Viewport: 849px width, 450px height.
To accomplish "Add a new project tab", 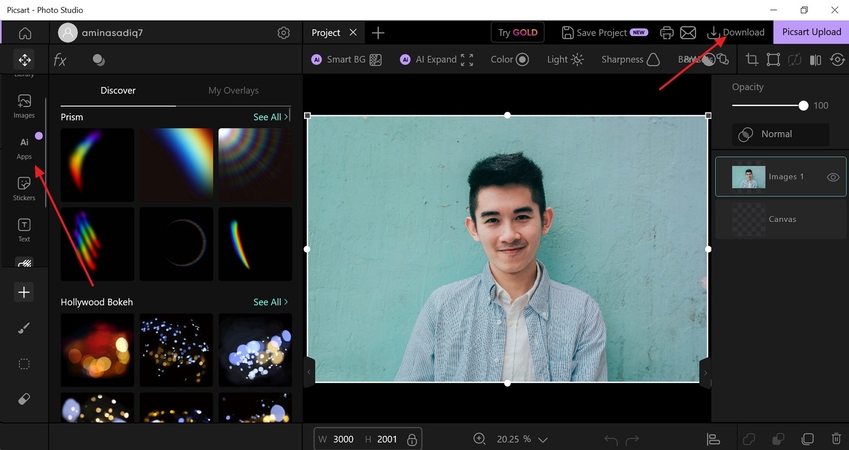I will 378,33.
